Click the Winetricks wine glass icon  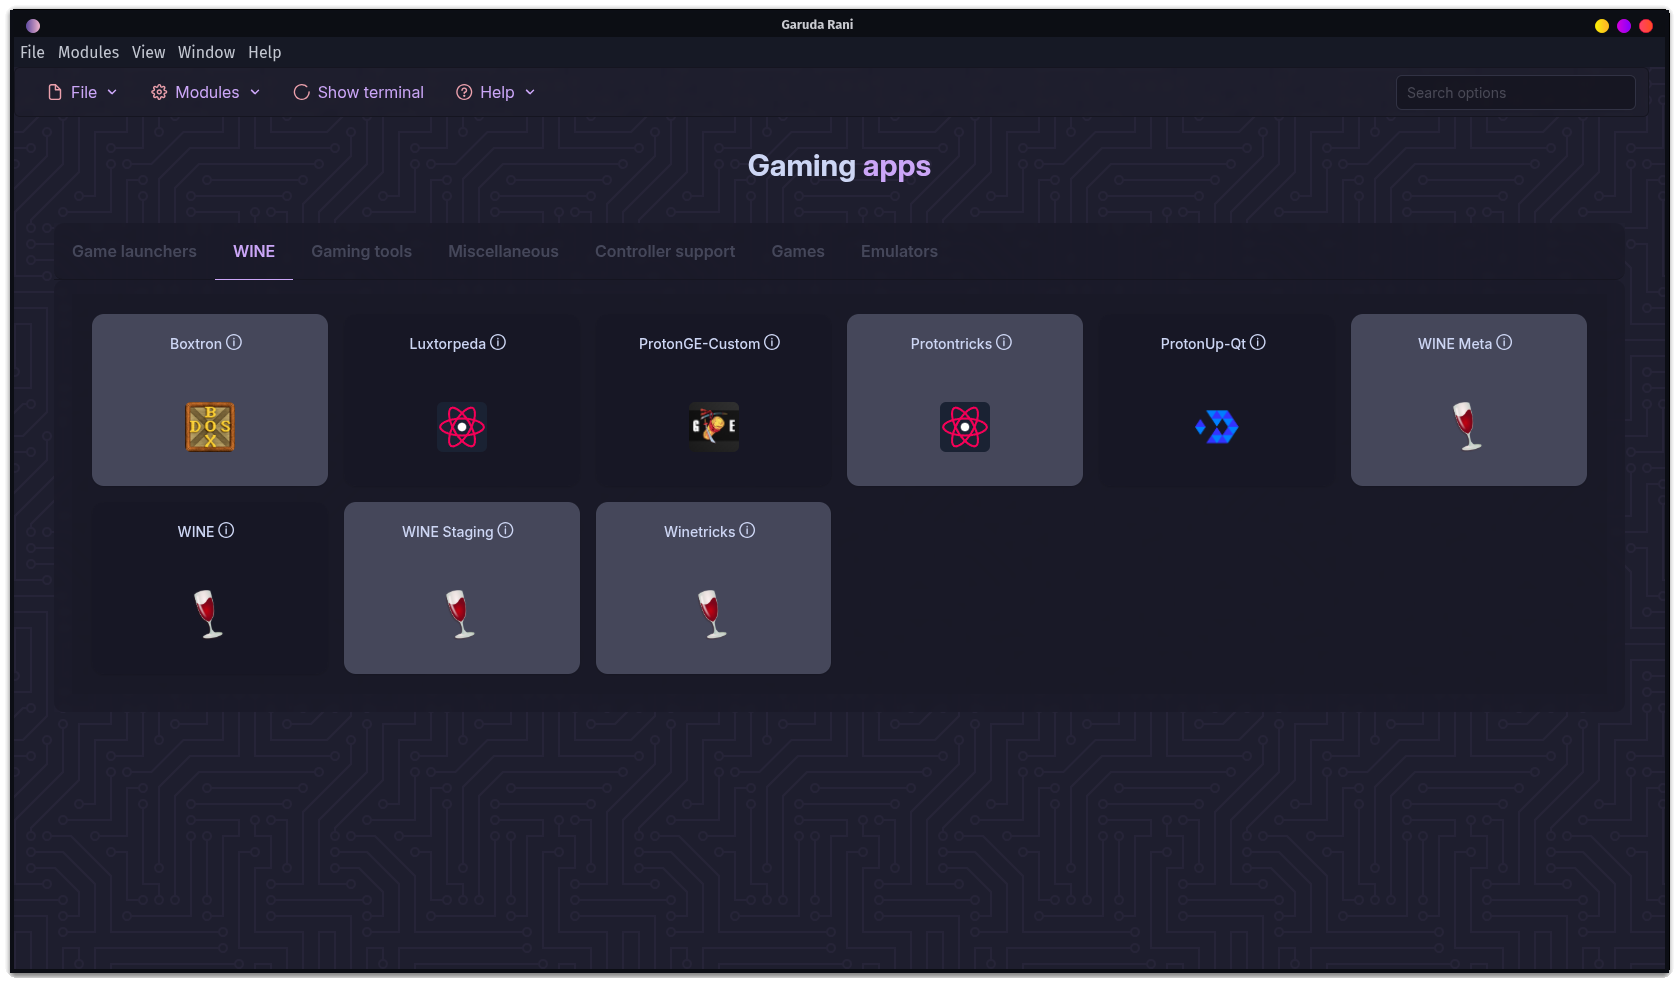point(714,614)
